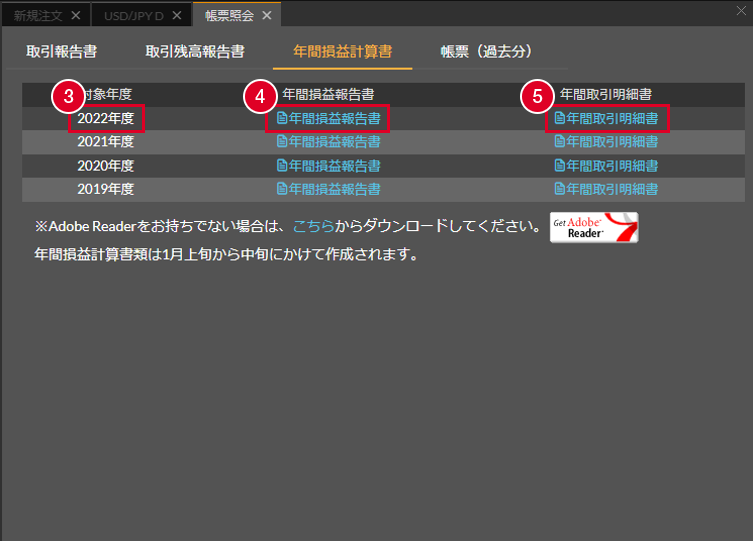Close the USD/JPY D tab
753x541 pixels.
pyautogui.click(x=177, y=16)
